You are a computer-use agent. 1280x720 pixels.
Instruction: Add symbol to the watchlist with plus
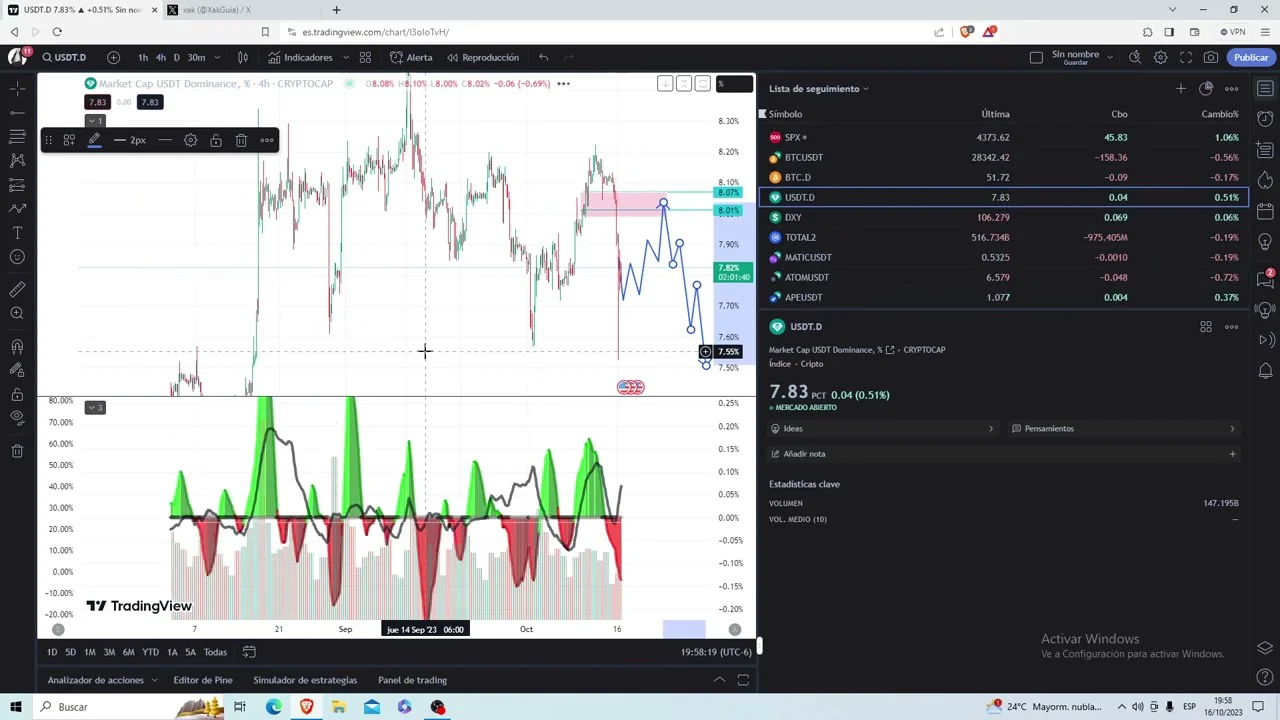pyautogui.click(x=1180, y=89)
